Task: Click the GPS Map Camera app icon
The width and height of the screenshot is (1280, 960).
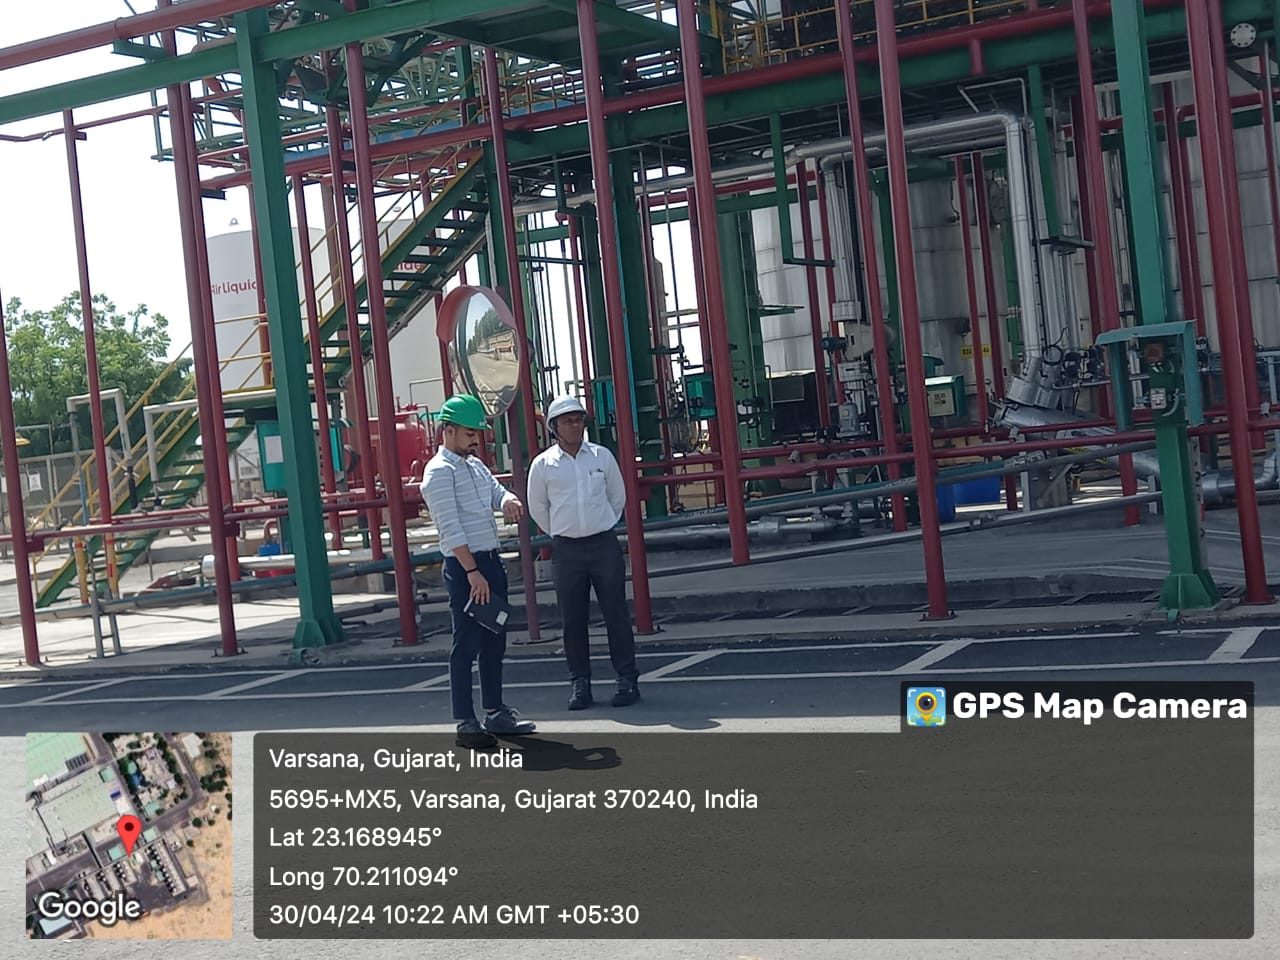Action: coord(926,707)
